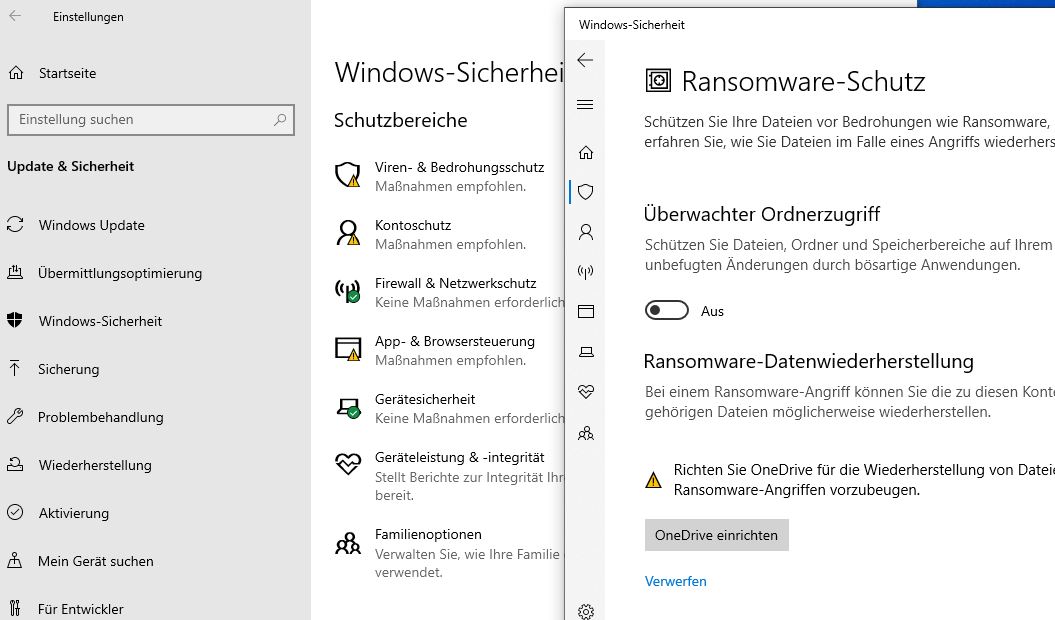Viewport: 1055px width, 620px height.
Task: Open Startseite in Einstellungen sidebar
Action: 67,73
